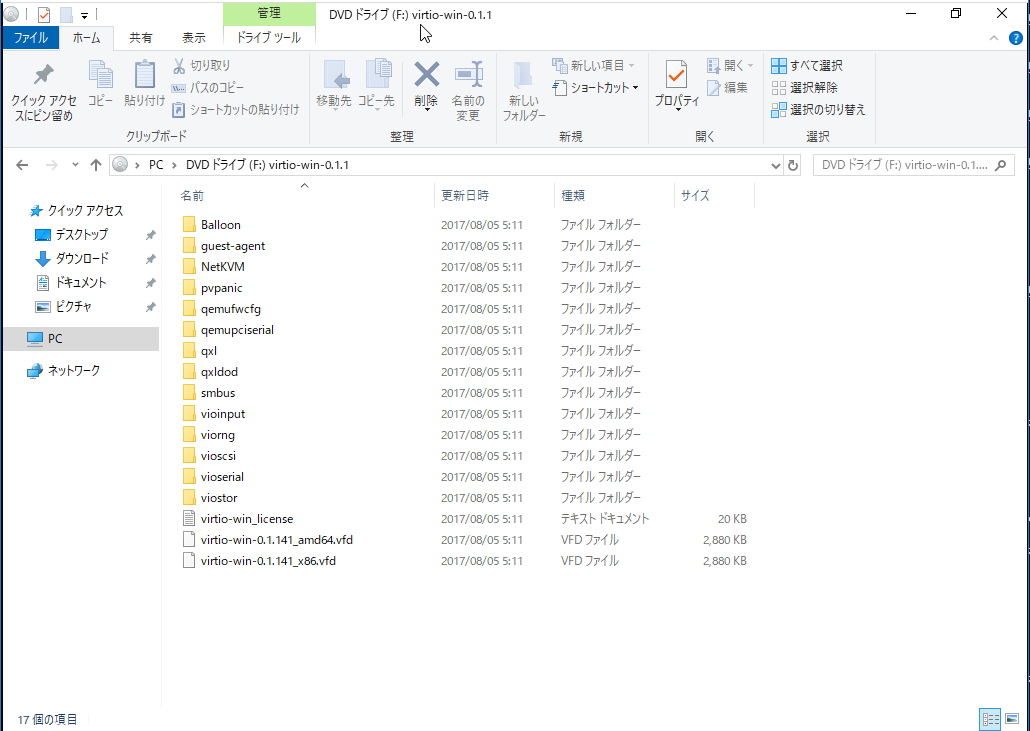Click Invert selection (選択の切り替え)
1030x731 pixels.
point(818,110)
